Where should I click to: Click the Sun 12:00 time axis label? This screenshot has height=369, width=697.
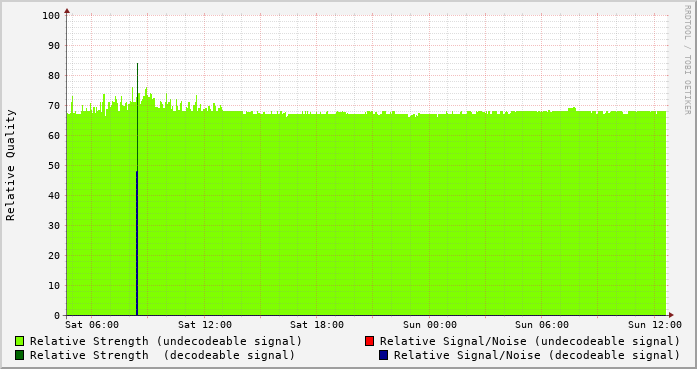655,325
